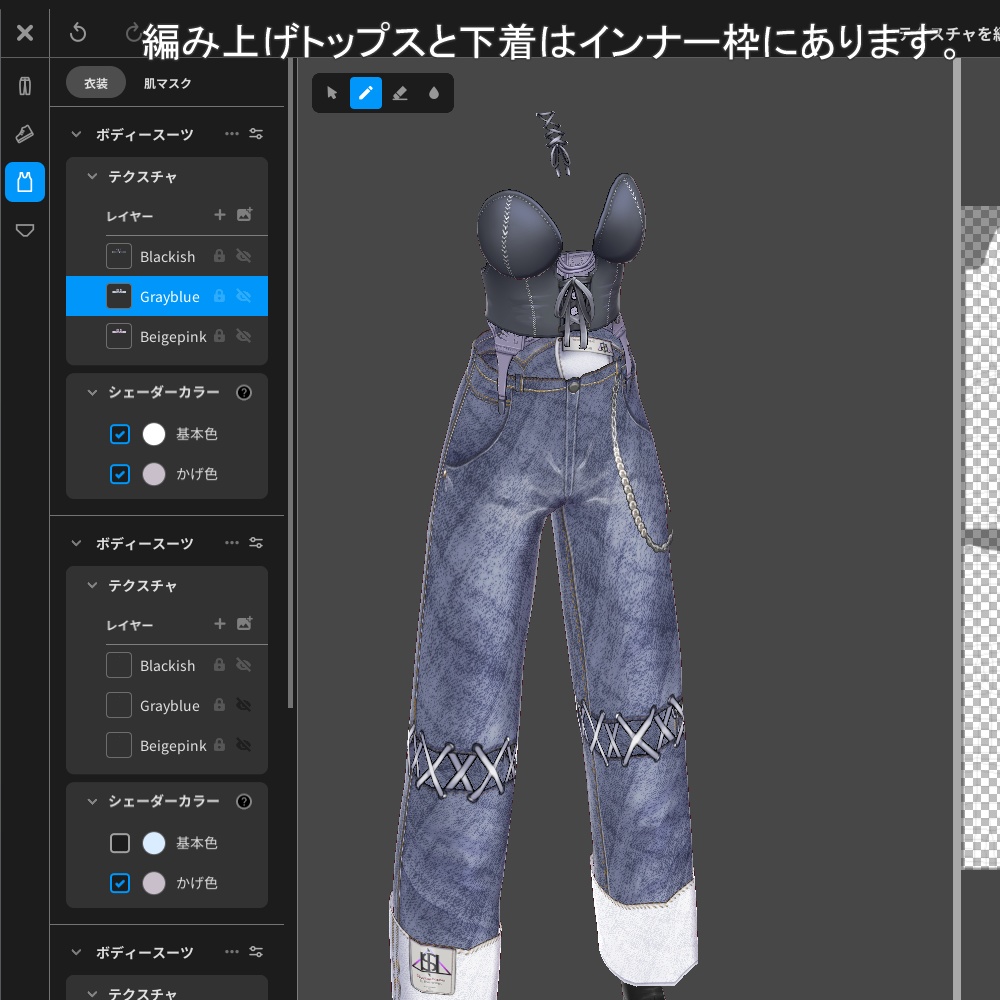Select the Brush tool in the canvas toolbar
1000x1000 pixels.
(x=364, y=93)
